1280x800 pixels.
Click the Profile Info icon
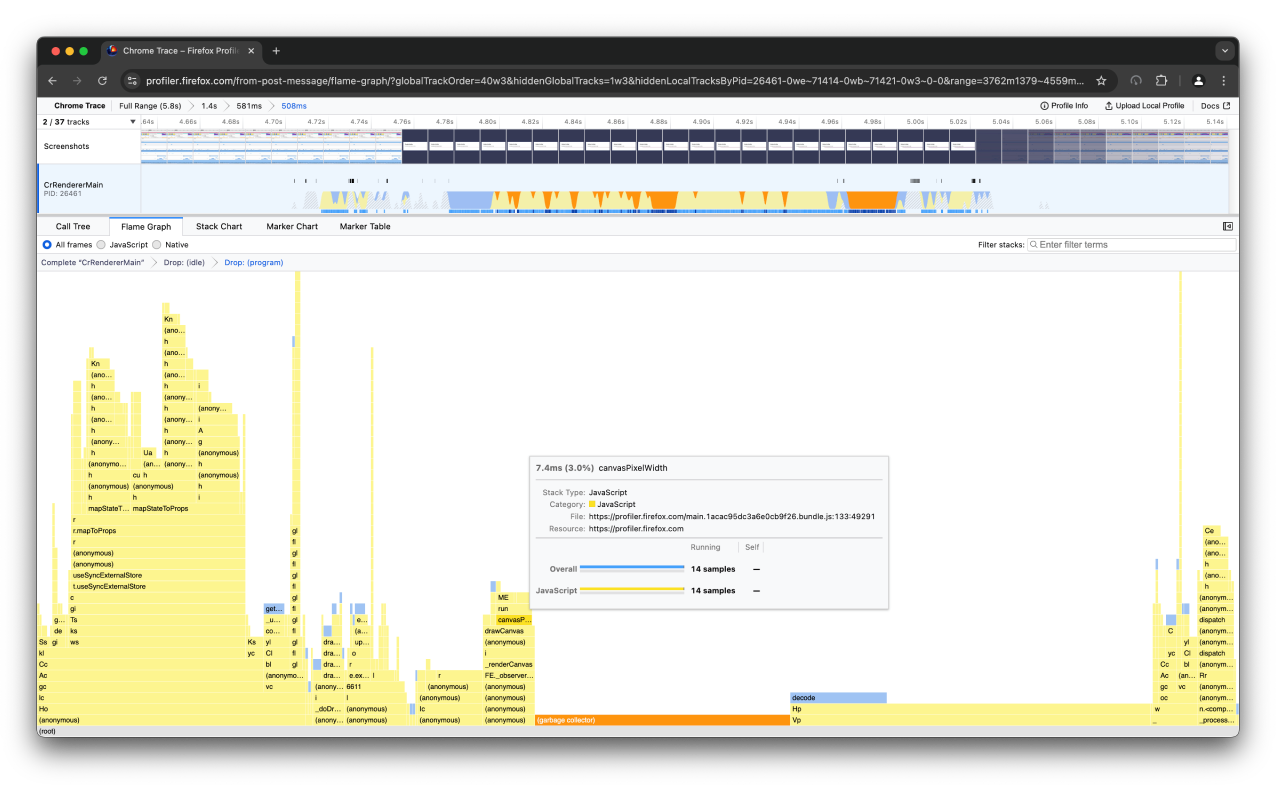[1043, 105]
